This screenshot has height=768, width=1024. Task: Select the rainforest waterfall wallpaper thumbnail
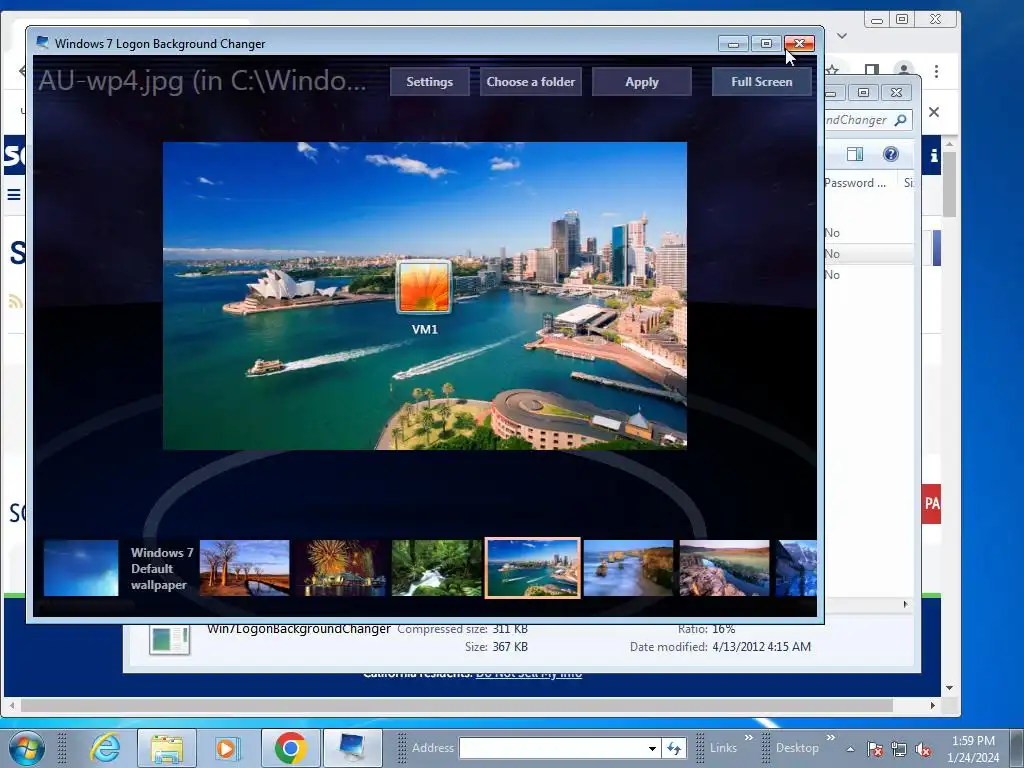pyautogui.click(x=436, y=568)
